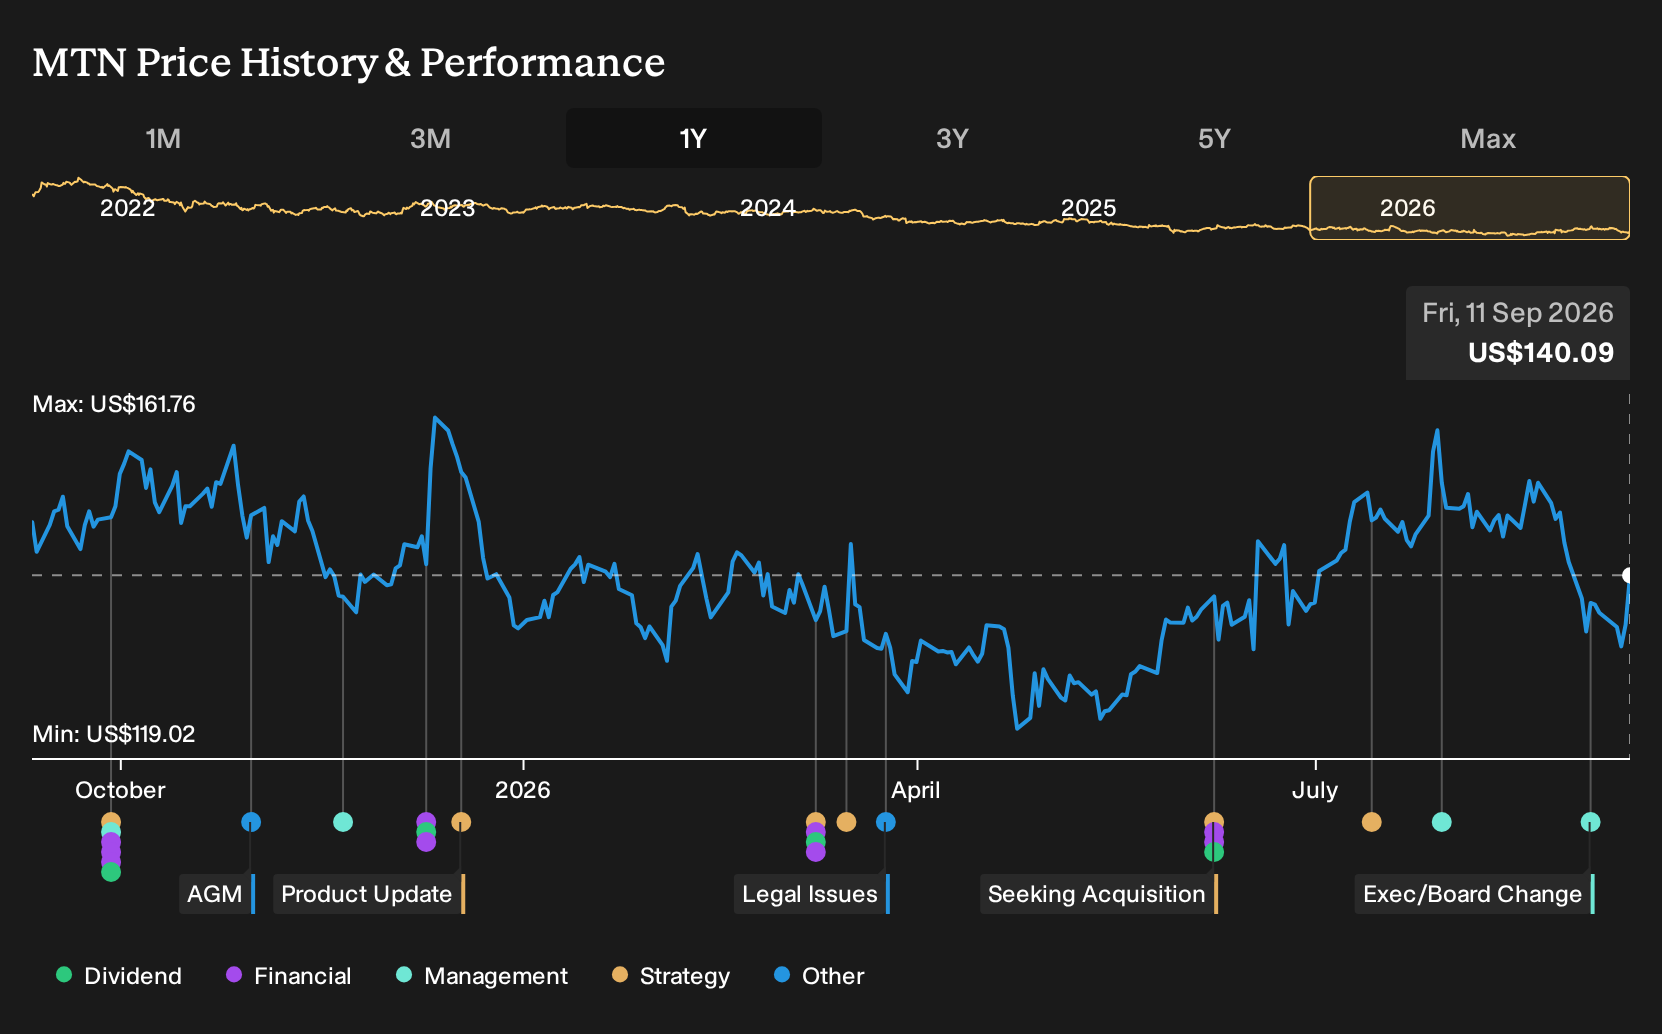Click the October axis label
This screenshot has width=1662, height=1034.
coord(120,790)
